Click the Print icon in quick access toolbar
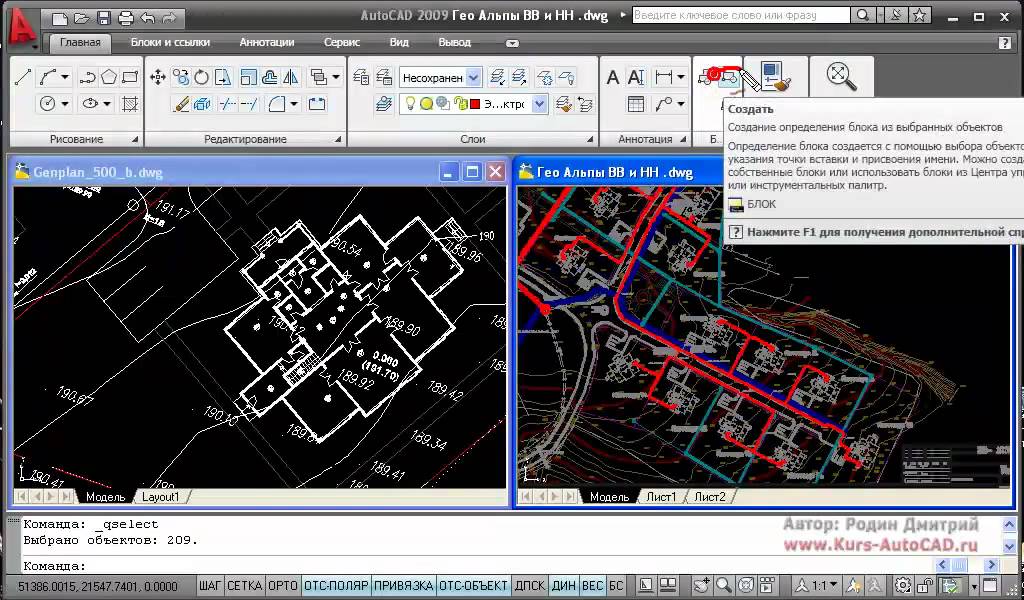 tap(125, 18)
